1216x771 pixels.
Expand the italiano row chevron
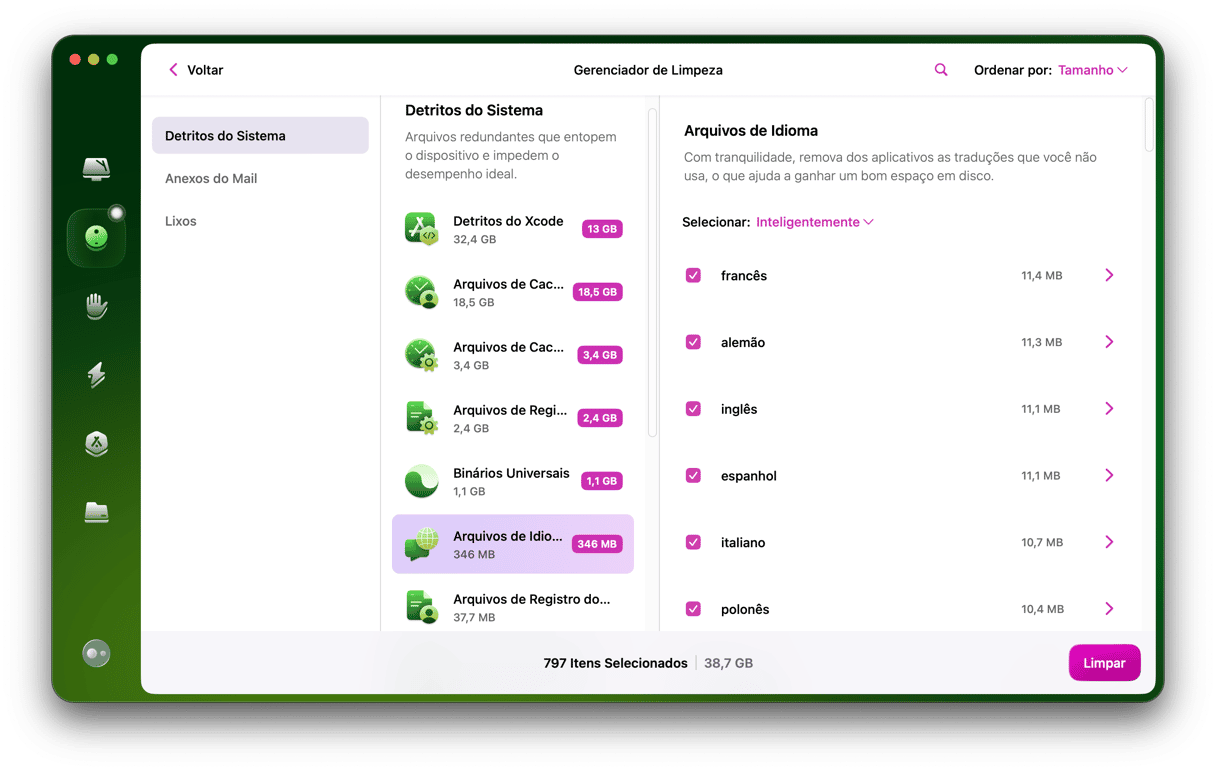click(1109, 542)
